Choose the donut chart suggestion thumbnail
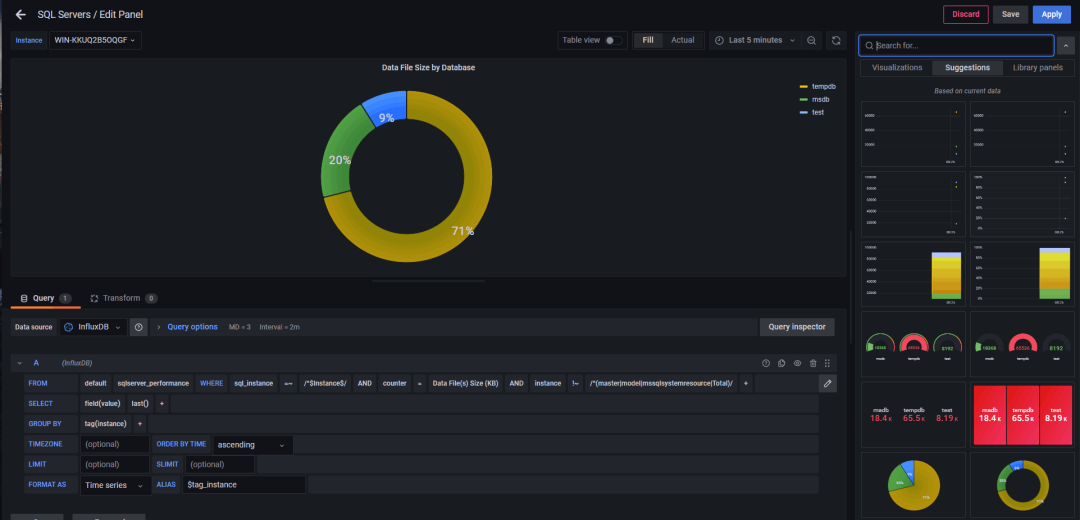 click(1022, 485)
